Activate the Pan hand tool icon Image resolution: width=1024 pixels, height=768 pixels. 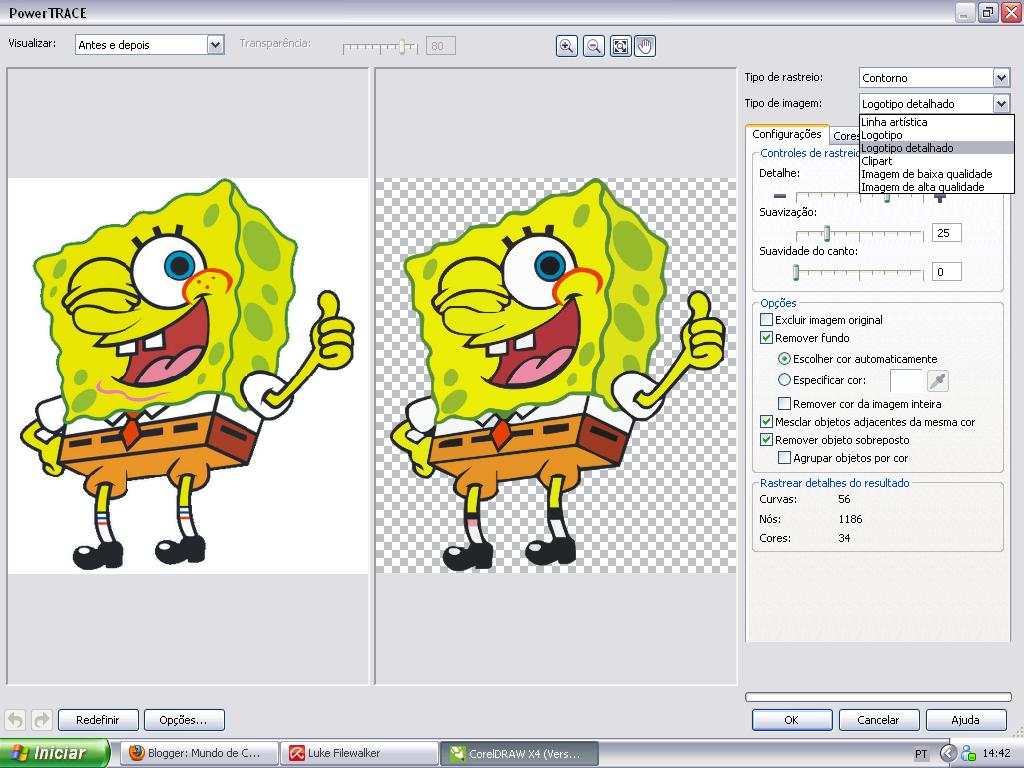click(645, 46)
